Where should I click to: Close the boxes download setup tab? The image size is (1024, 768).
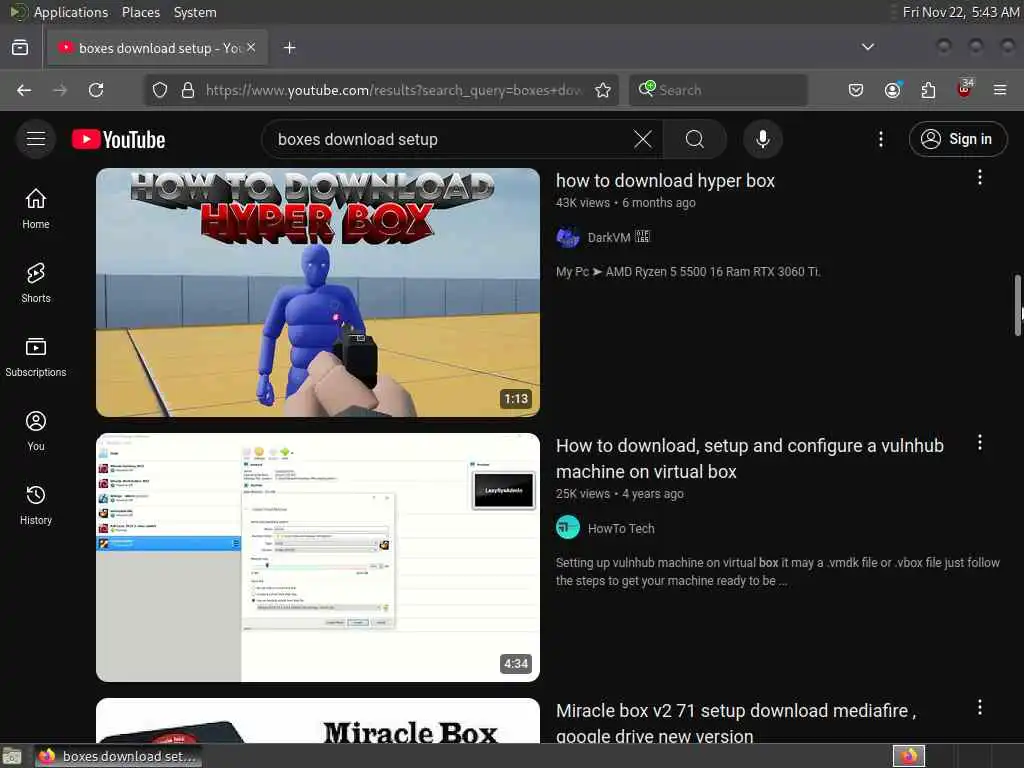pos(251,48)
